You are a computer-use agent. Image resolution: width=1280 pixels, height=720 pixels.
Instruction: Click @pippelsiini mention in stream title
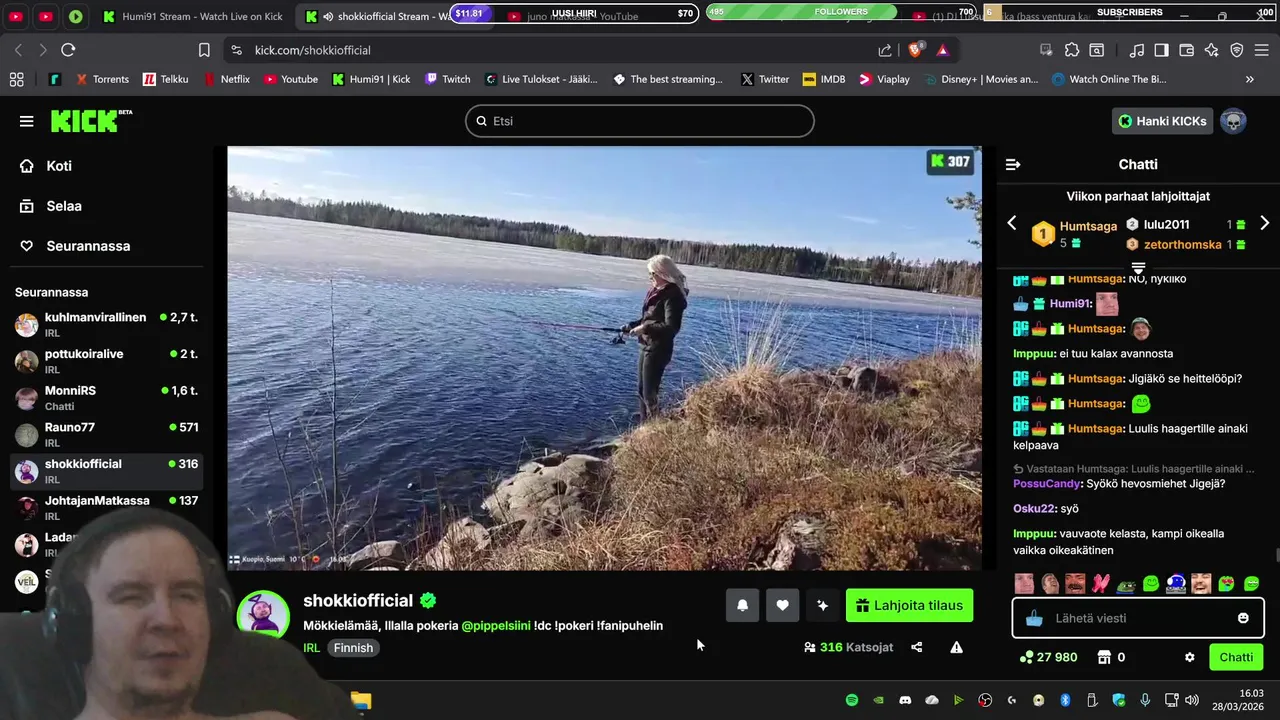coord(496,625)
